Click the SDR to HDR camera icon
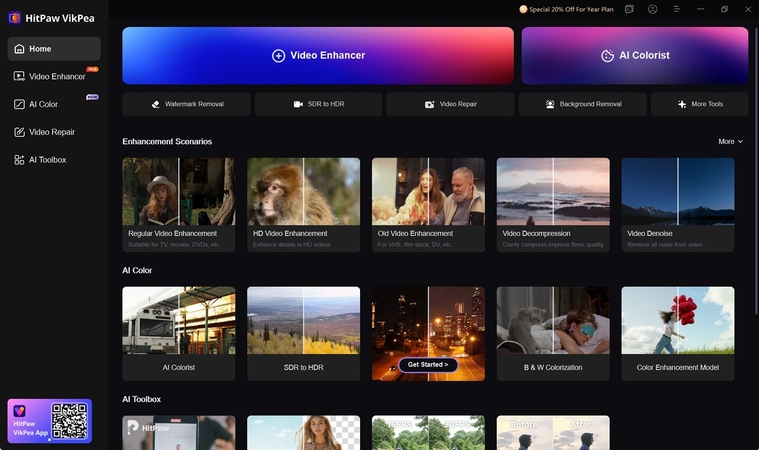Viewport: 759px width, 450px height. (x=298, y=104)
